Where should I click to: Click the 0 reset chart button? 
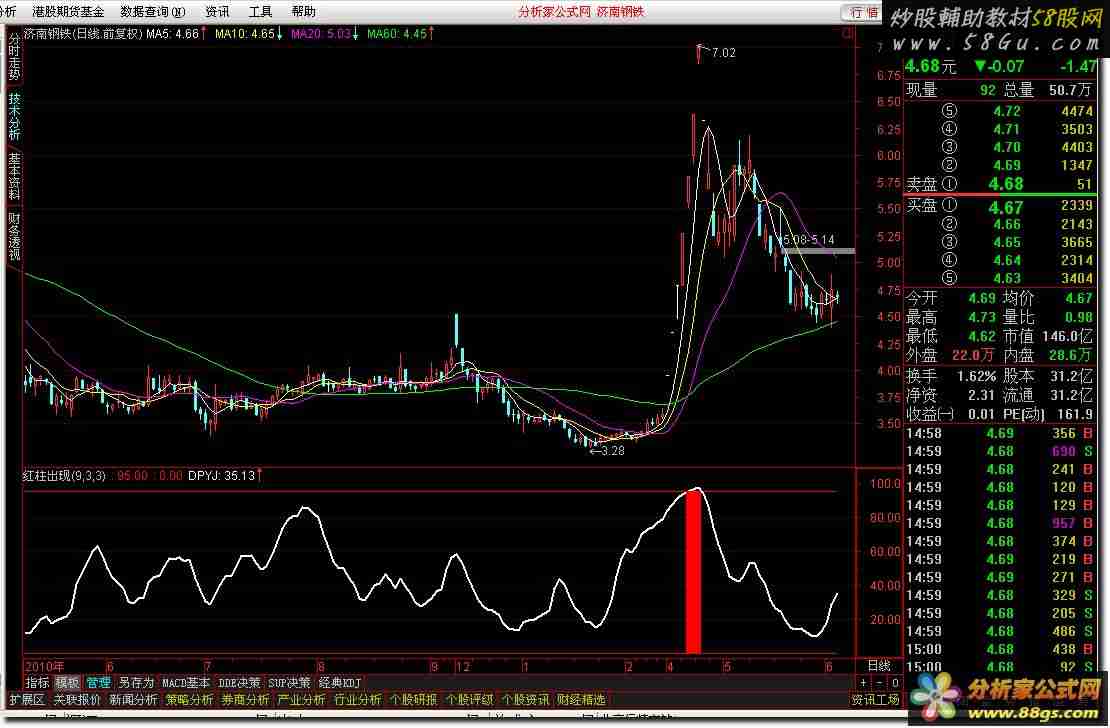(895, 683)
